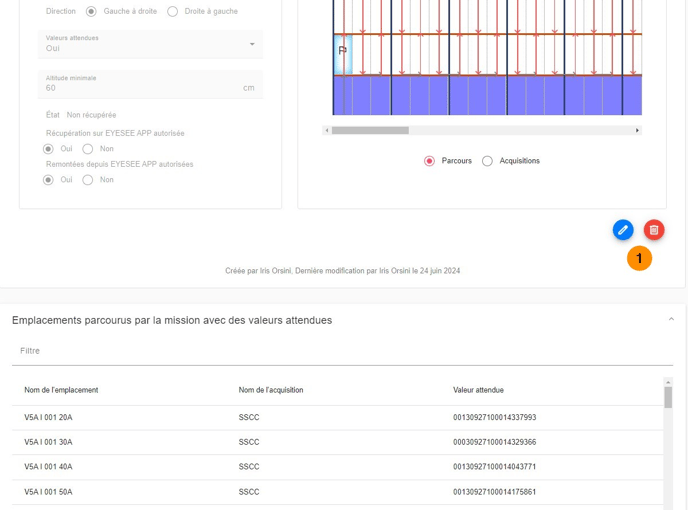The image size is (688, 510).
Task: Click the left arrow of map scrollbar
Action: (327, 130)
